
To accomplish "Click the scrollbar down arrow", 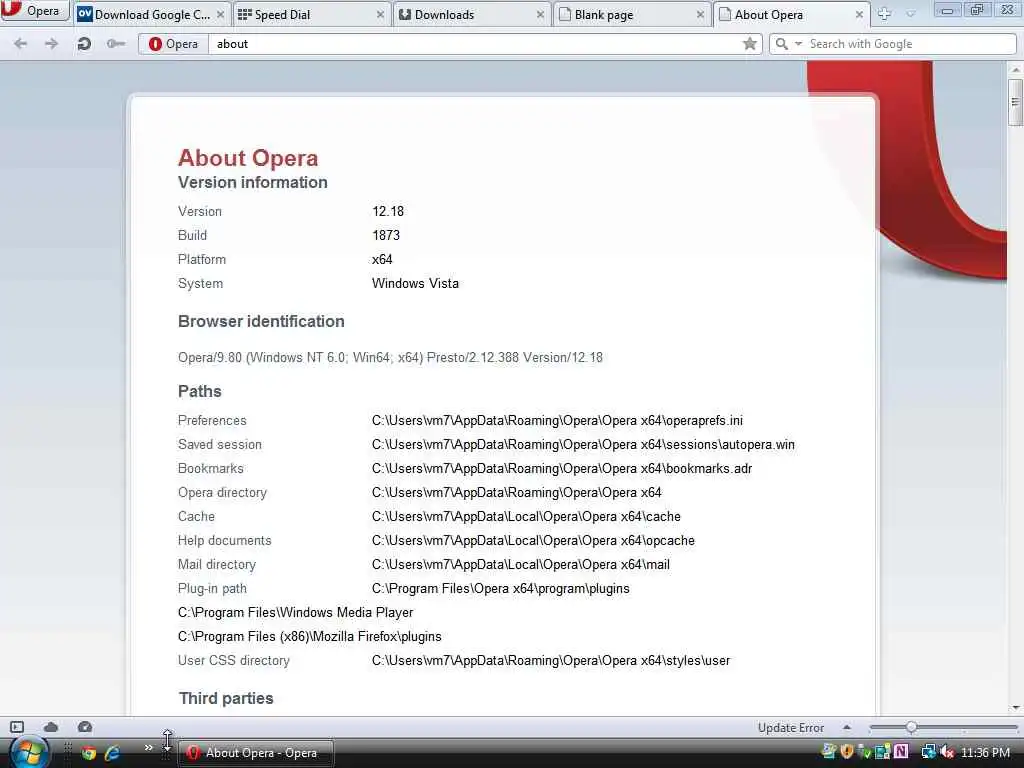I will pos(1015,708).
